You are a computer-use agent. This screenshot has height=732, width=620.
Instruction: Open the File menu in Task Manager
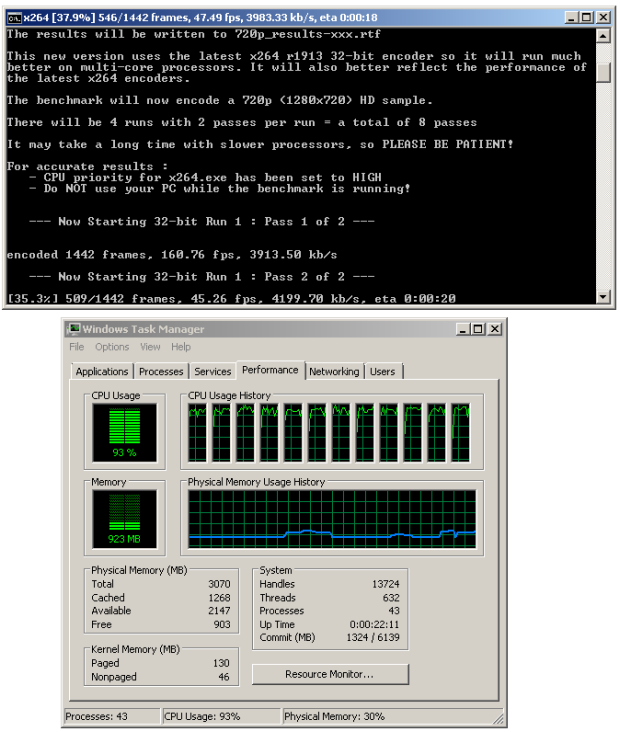[x=77, y=347]
